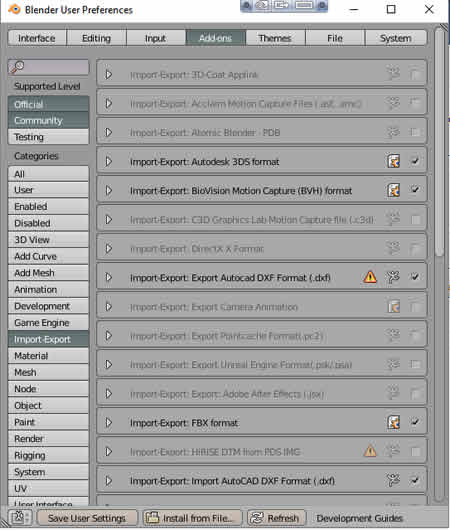Click the community icon on C3D Graphics Lab row

[x=393, y=219]
